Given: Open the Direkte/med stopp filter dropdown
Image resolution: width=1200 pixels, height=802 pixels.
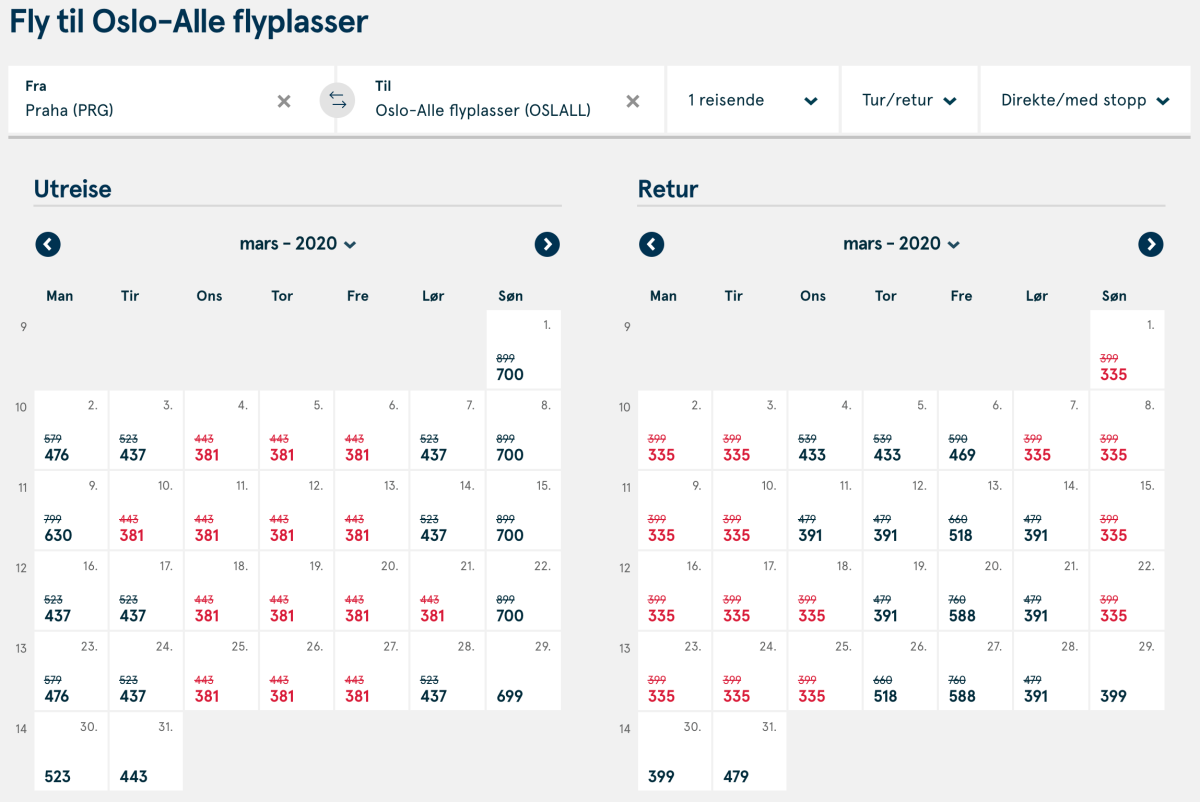Looking at the screenshot, I should [x=1085, y=100].
